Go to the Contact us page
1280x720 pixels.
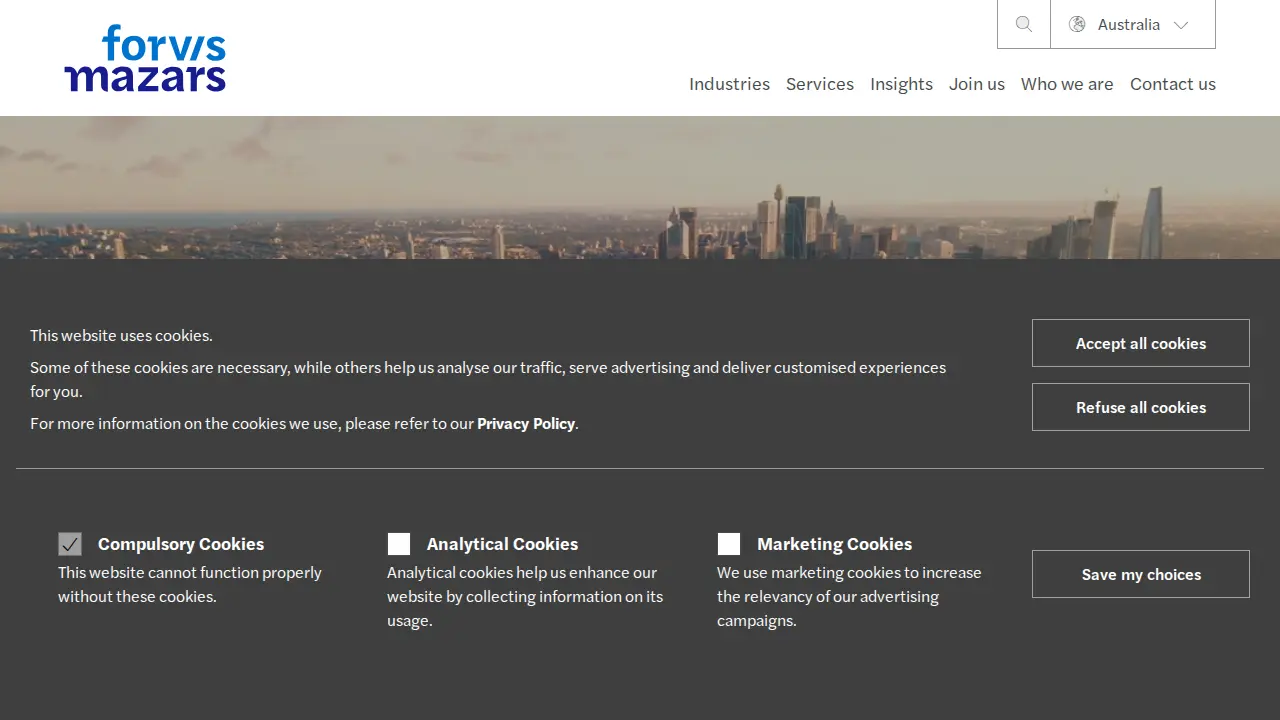[x=1173, y=84]
